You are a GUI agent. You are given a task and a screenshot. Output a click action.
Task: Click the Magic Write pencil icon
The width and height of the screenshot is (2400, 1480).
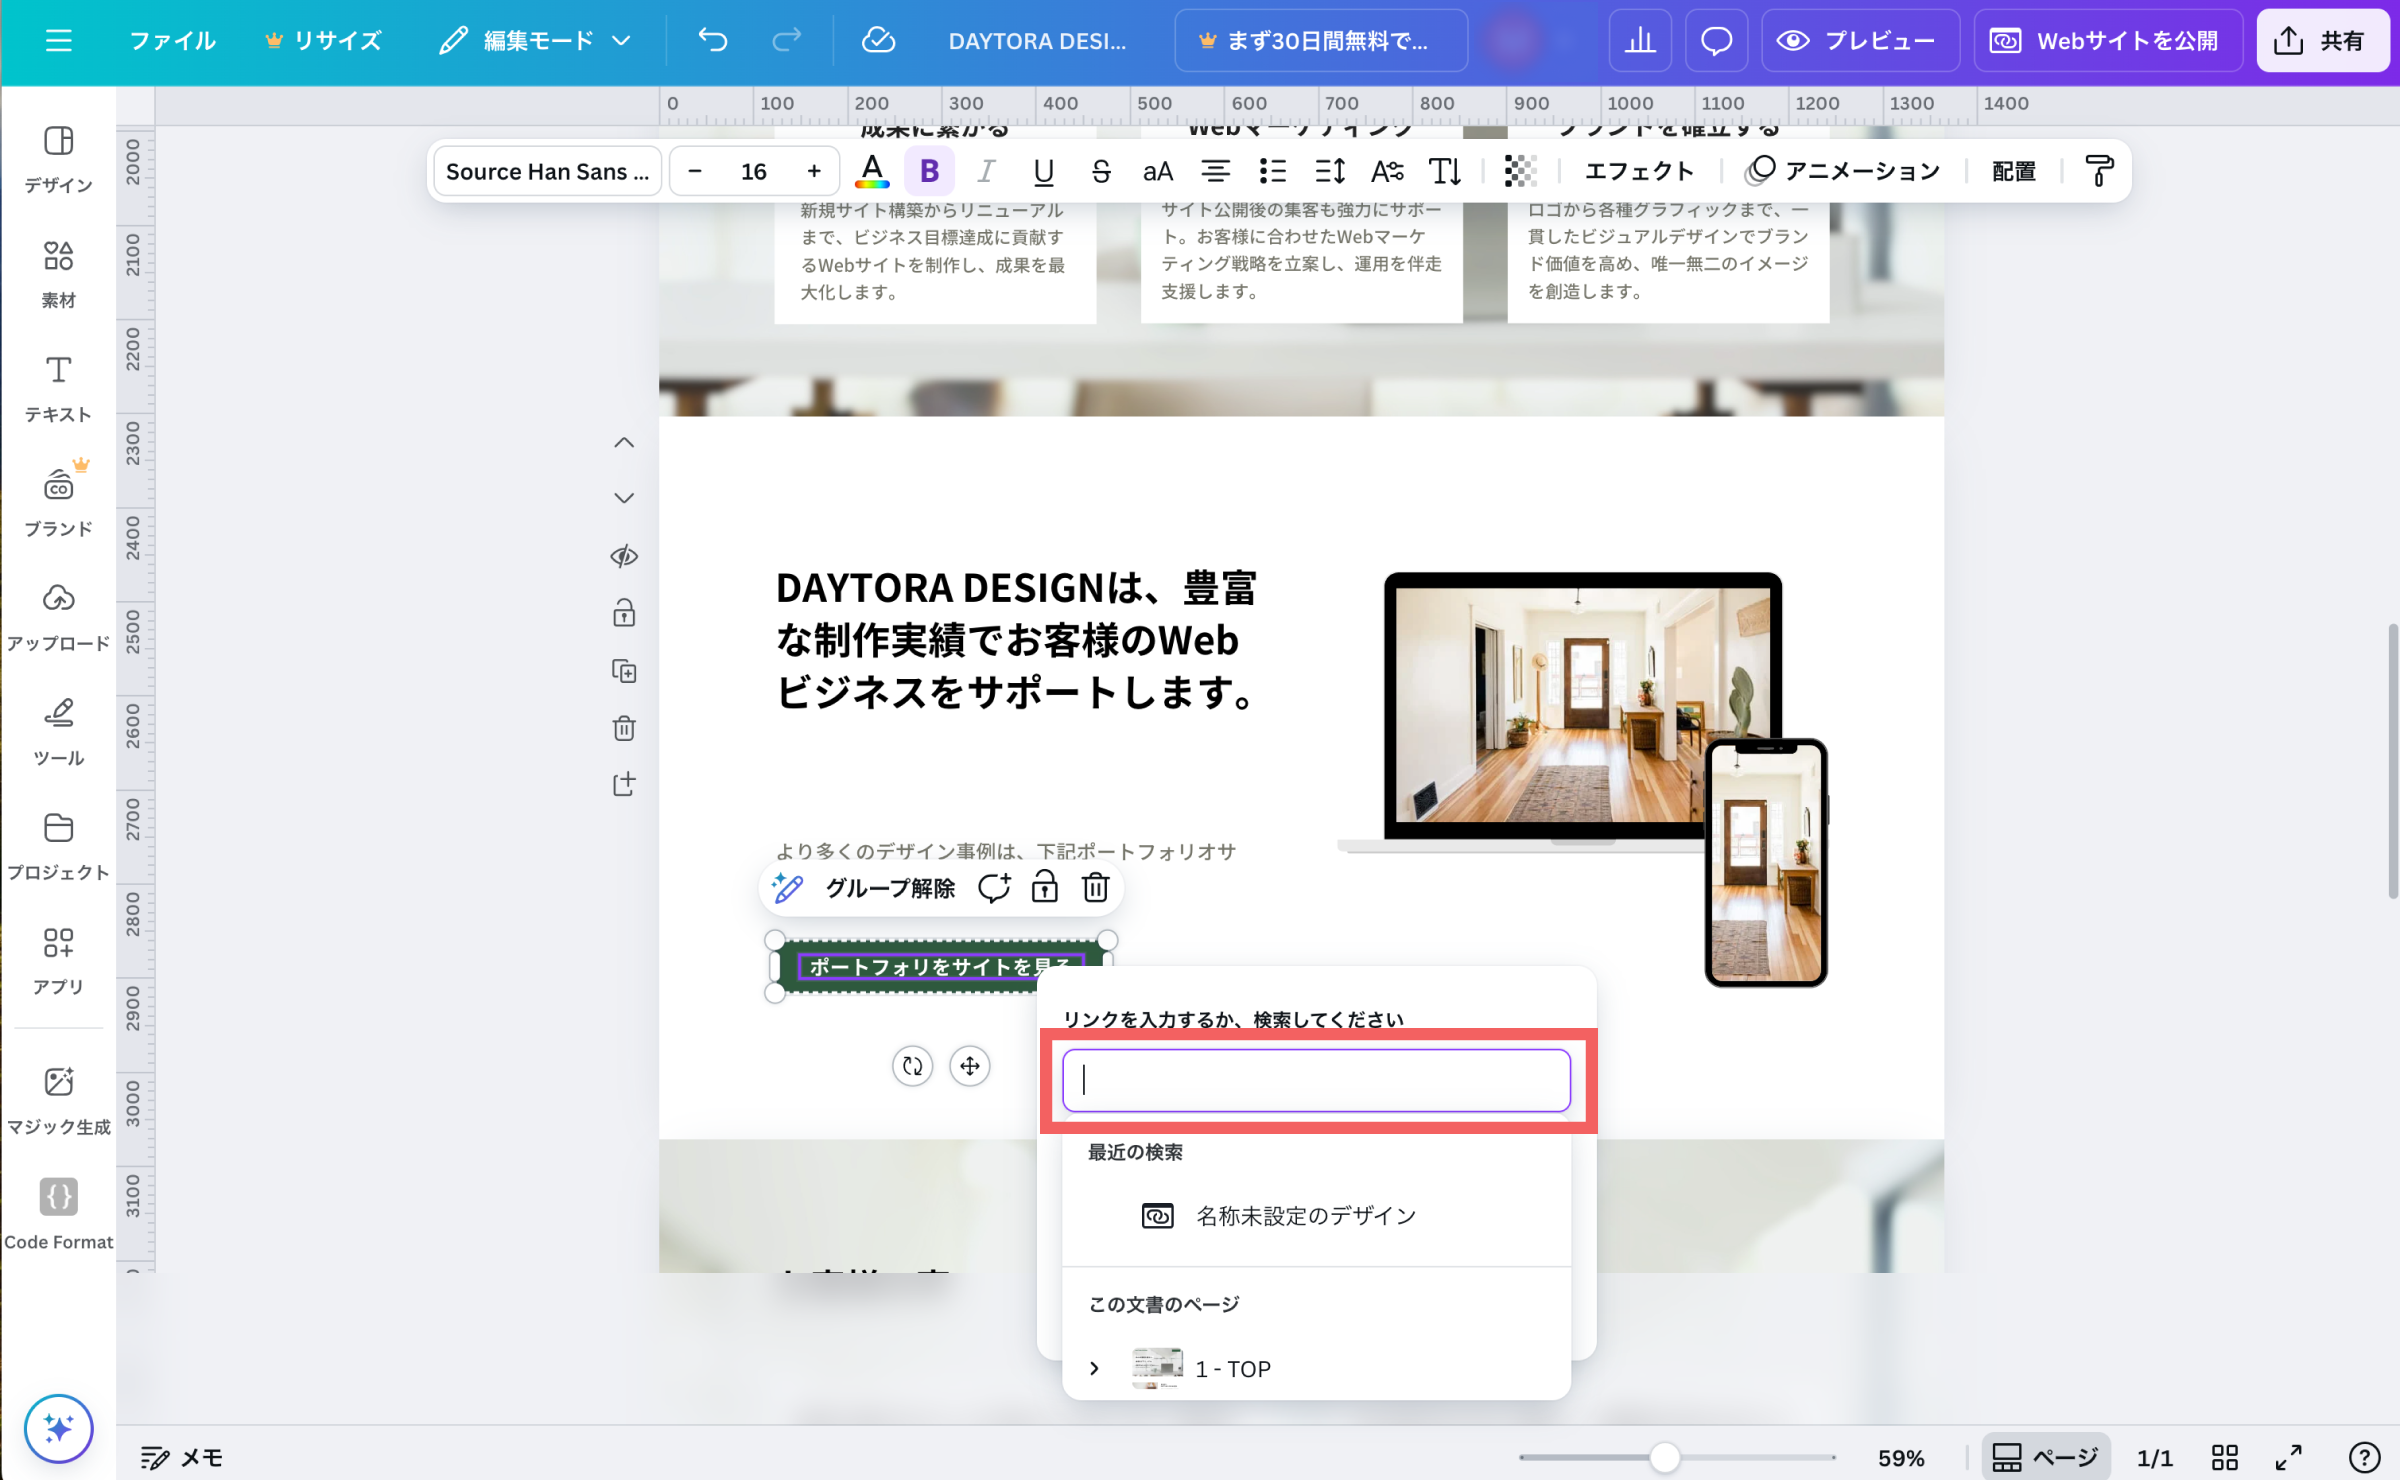click(788, 888)
